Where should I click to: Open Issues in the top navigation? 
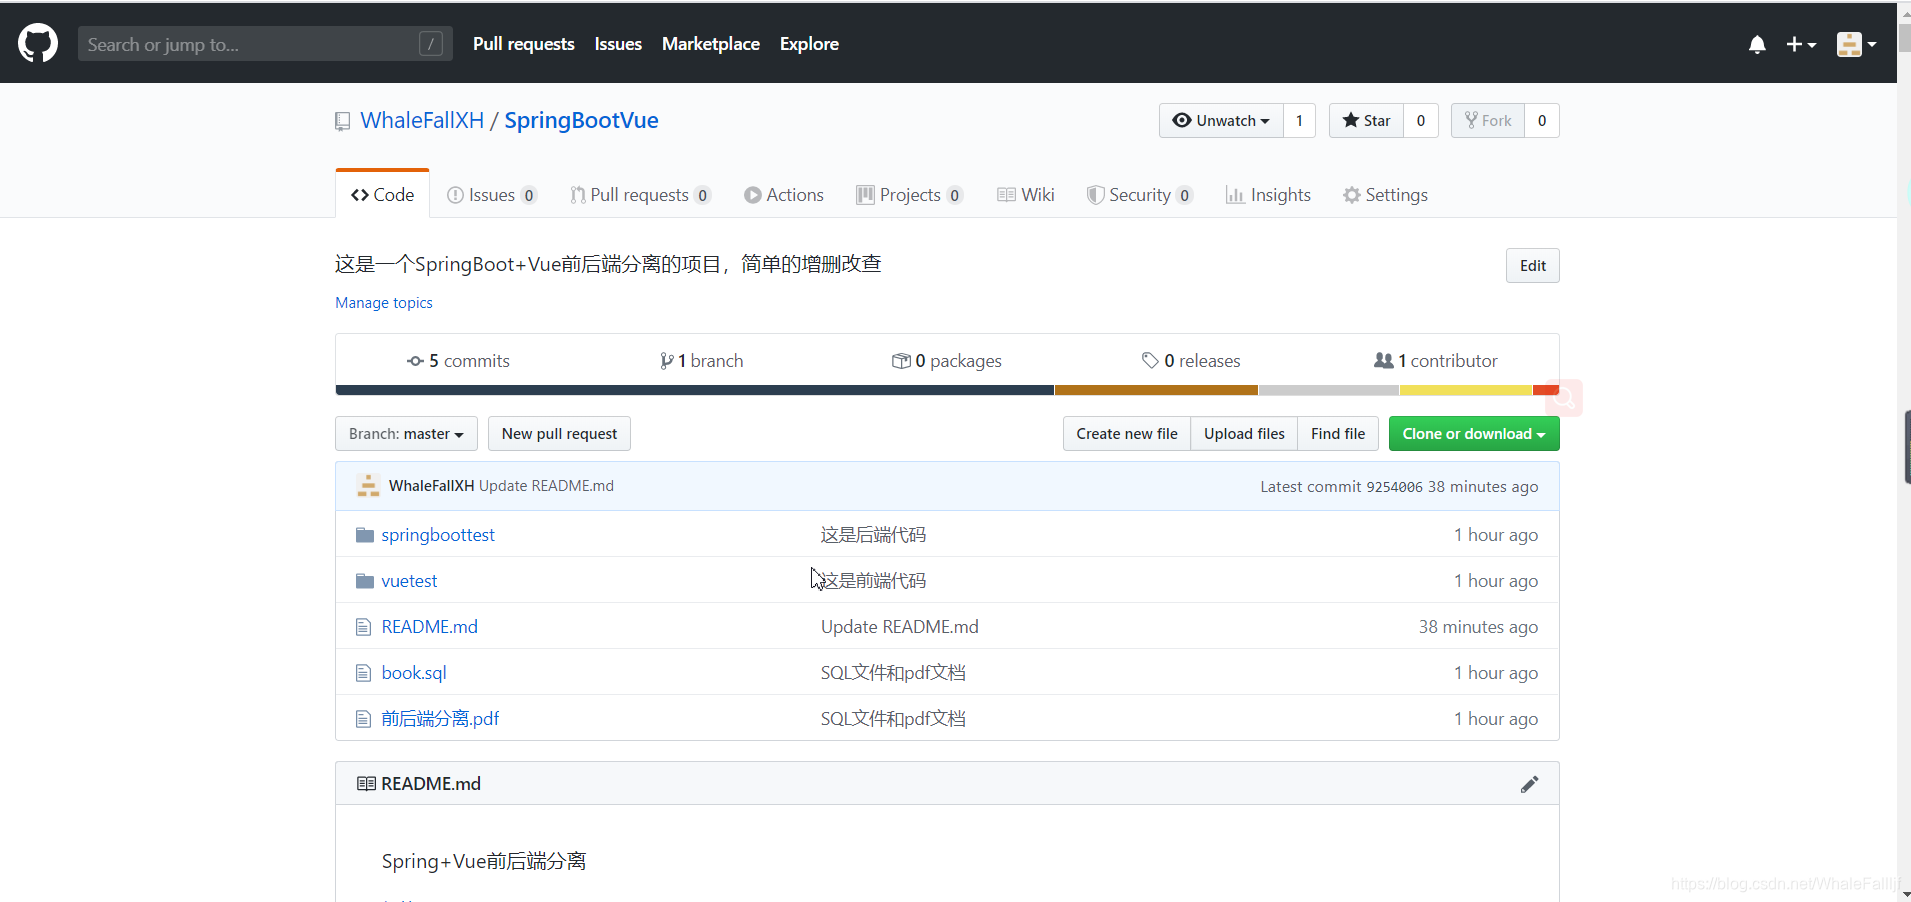pyautogui.click(x=618, y=44)
